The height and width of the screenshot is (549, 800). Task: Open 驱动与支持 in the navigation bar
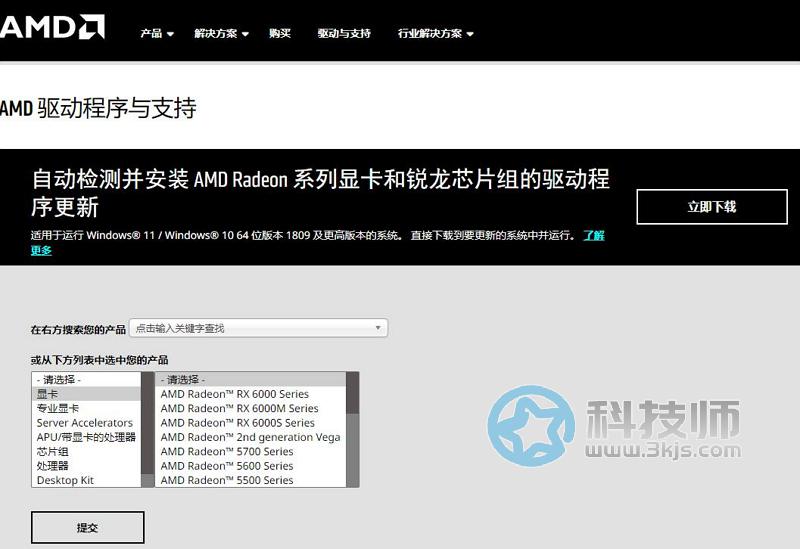(344, 34)
